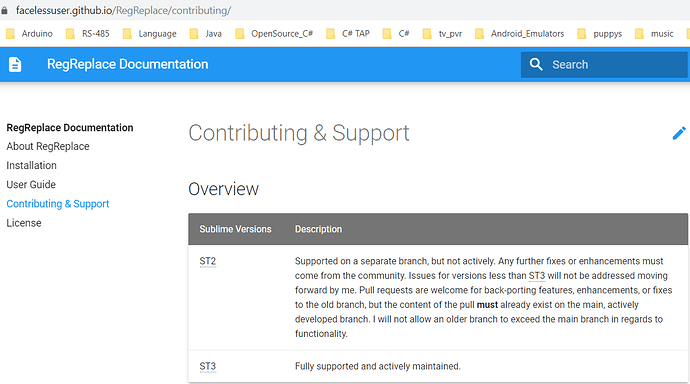Open the Java bookmark folder

[x=205, y=33]
